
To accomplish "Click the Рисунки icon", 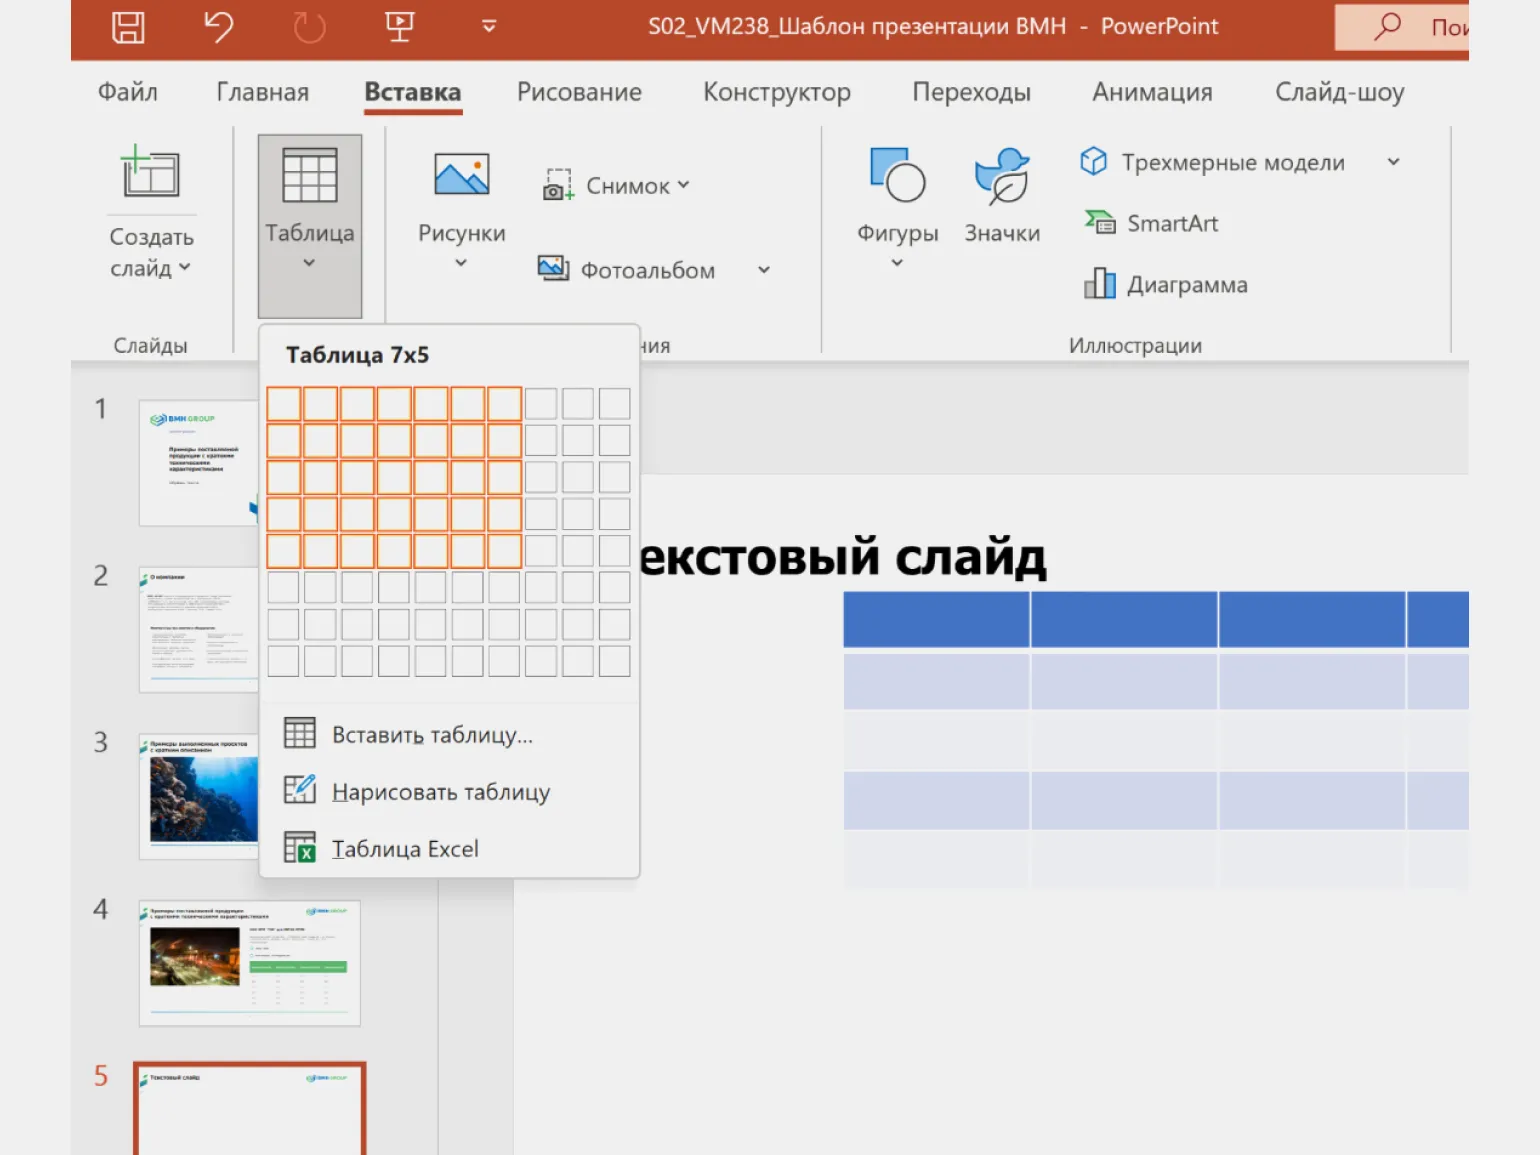I will (462, 174).
